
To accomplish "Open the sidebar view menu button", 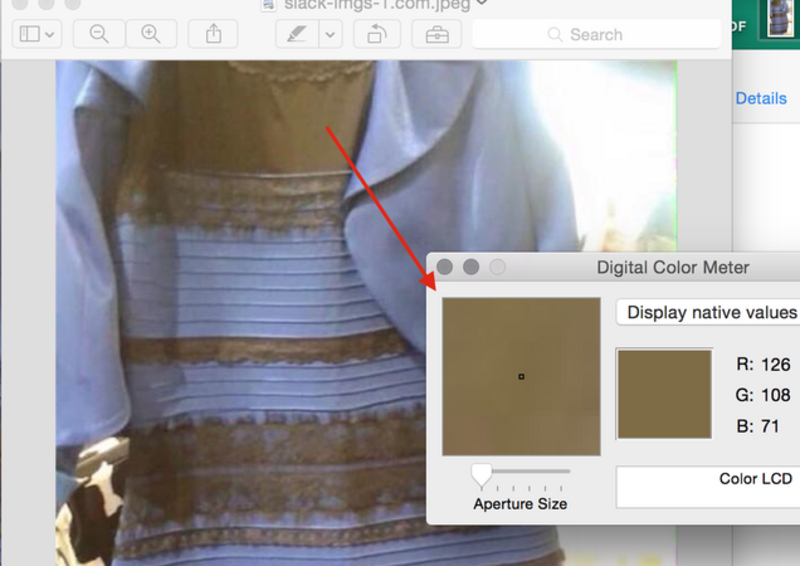I will (37, 34).
